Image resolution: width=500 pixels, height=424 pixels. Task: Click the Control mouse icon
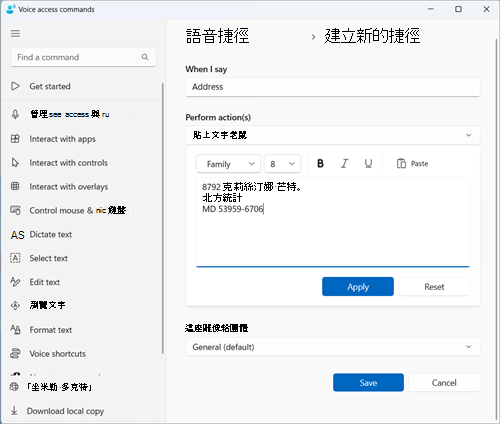tap(15, 210)
